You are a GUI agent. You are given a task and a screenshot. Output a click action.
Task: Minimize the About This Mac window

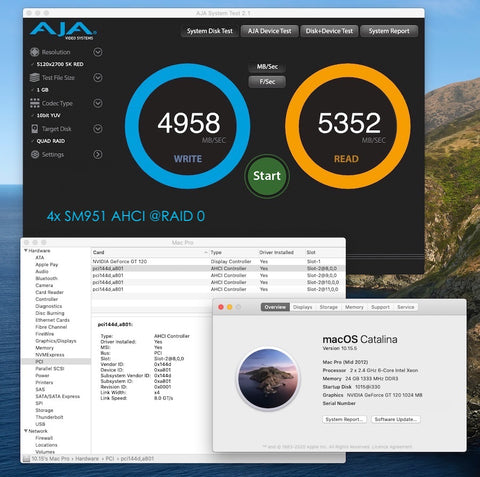coord(230,307)
